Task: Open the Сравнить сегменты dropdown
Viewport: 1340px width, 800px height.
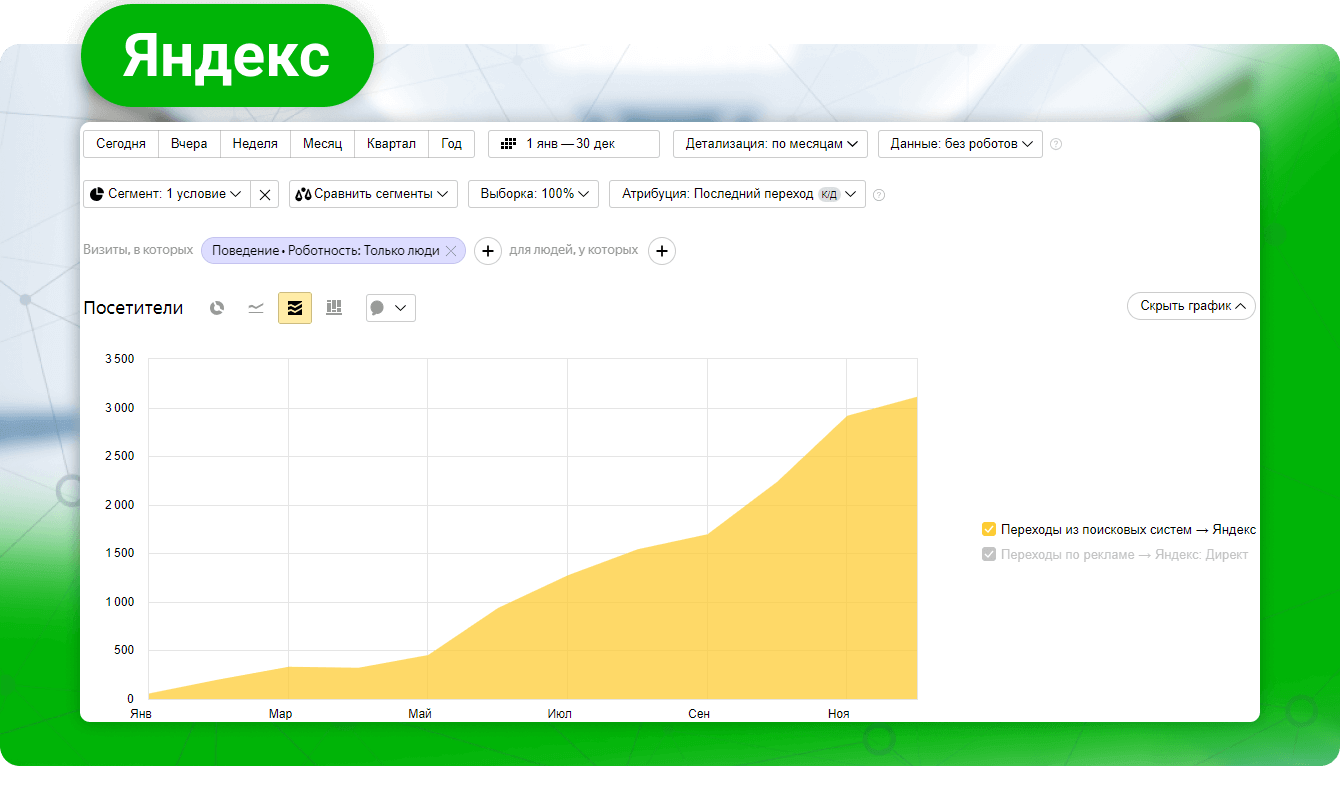Action: coord(373,194)
